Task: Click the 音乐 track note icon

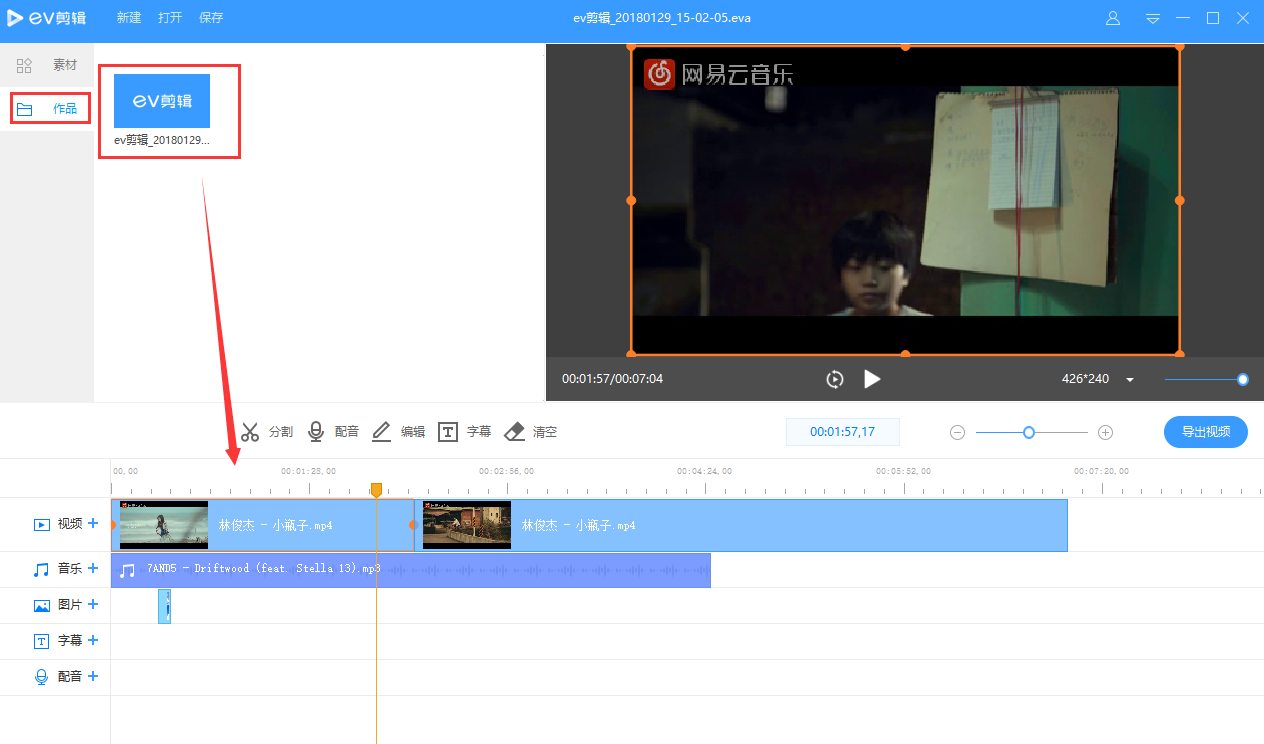Action: pyautogui.click(x=42, y=569)
